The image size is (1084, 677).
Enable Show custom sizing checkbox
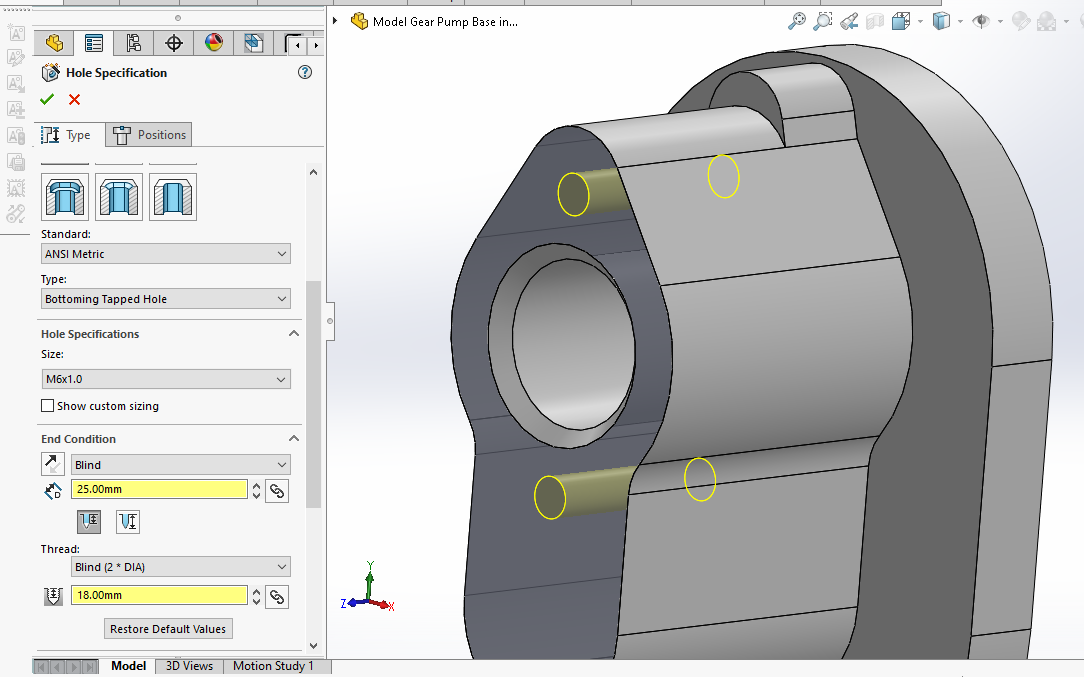point(47,406)
